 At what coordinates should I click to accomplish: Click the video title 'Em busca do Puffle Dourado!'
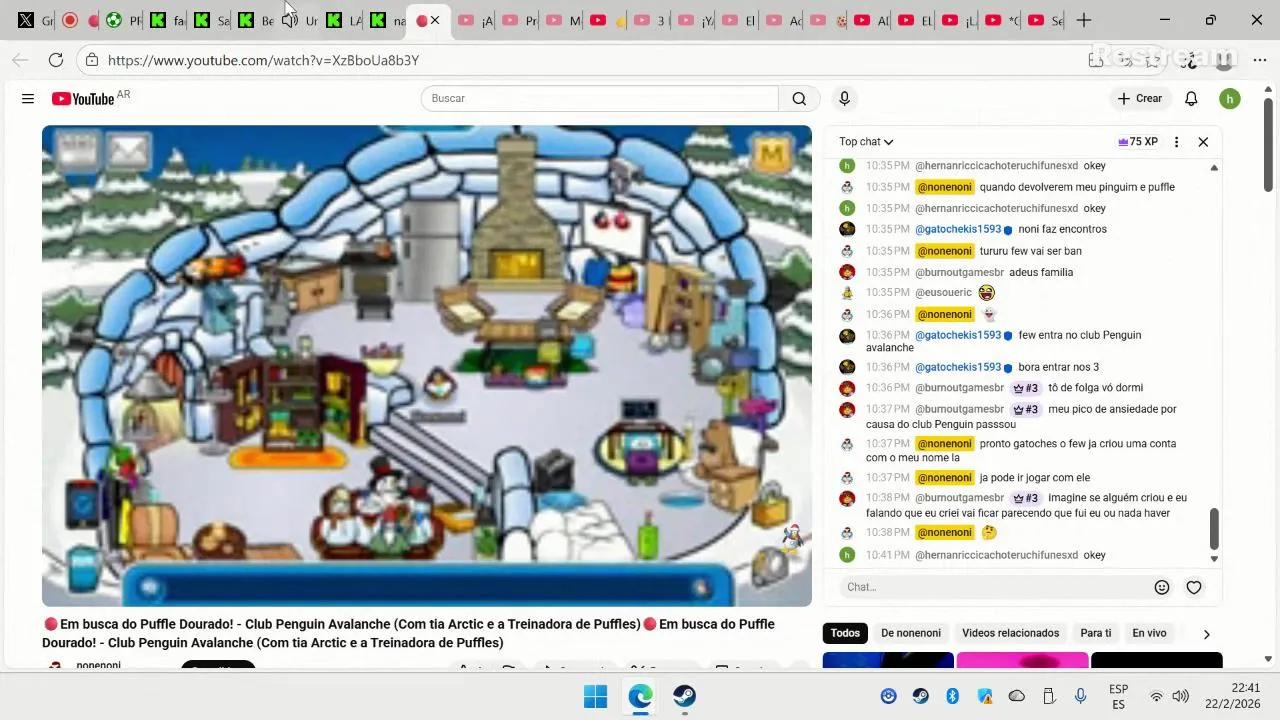pos(408,633)
